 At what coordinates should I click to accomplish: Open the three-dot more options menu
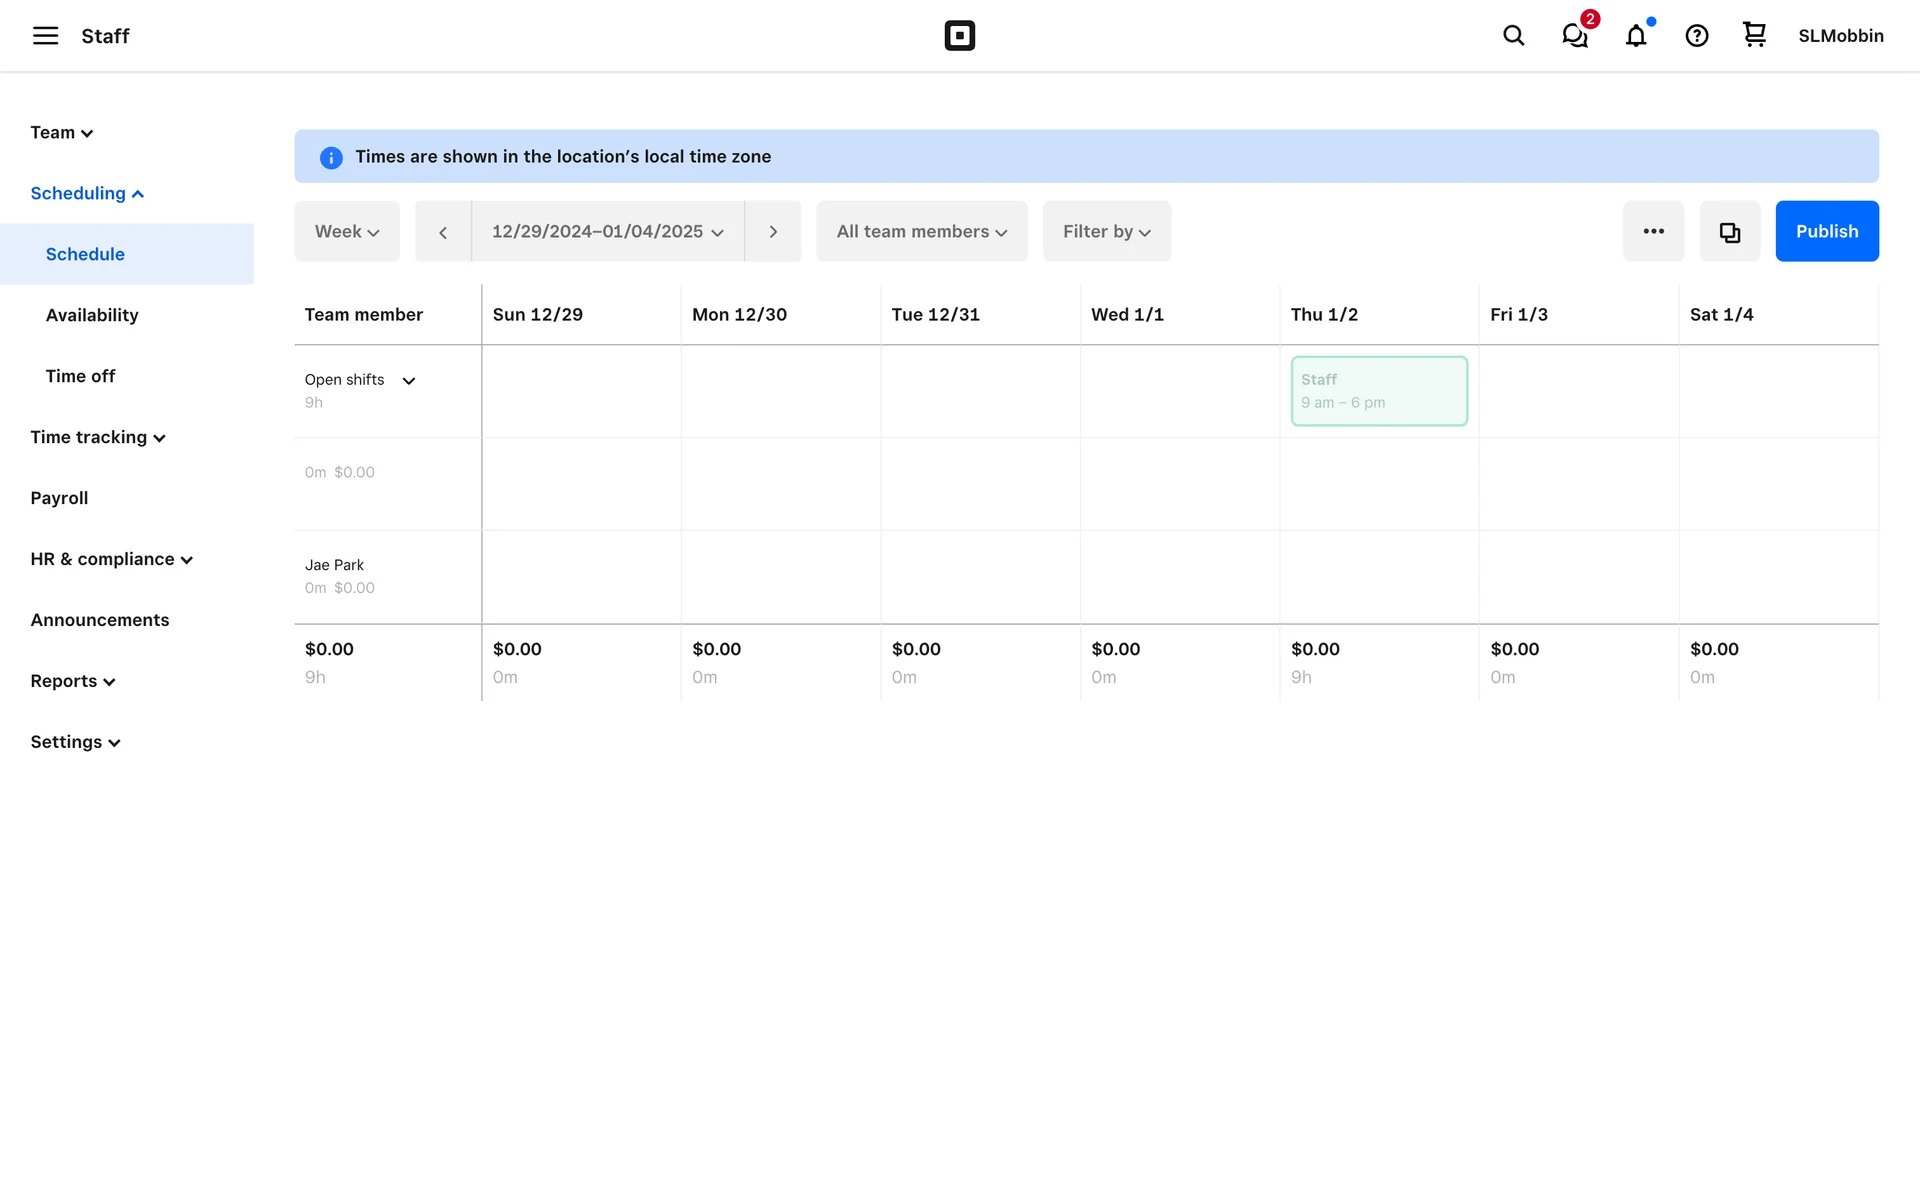(1653, 232)
